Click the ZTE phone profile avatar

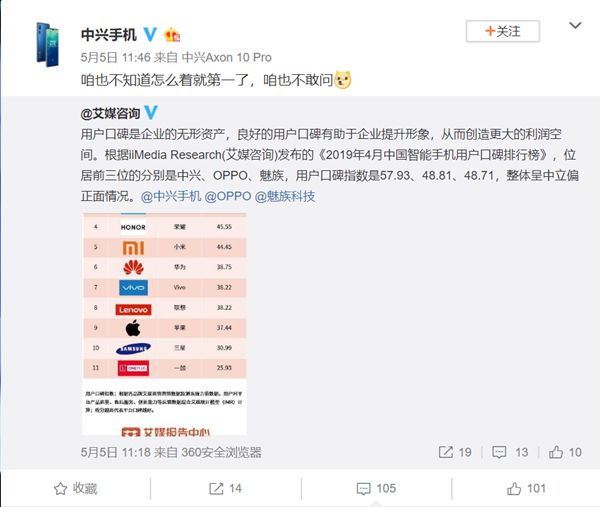48,44
